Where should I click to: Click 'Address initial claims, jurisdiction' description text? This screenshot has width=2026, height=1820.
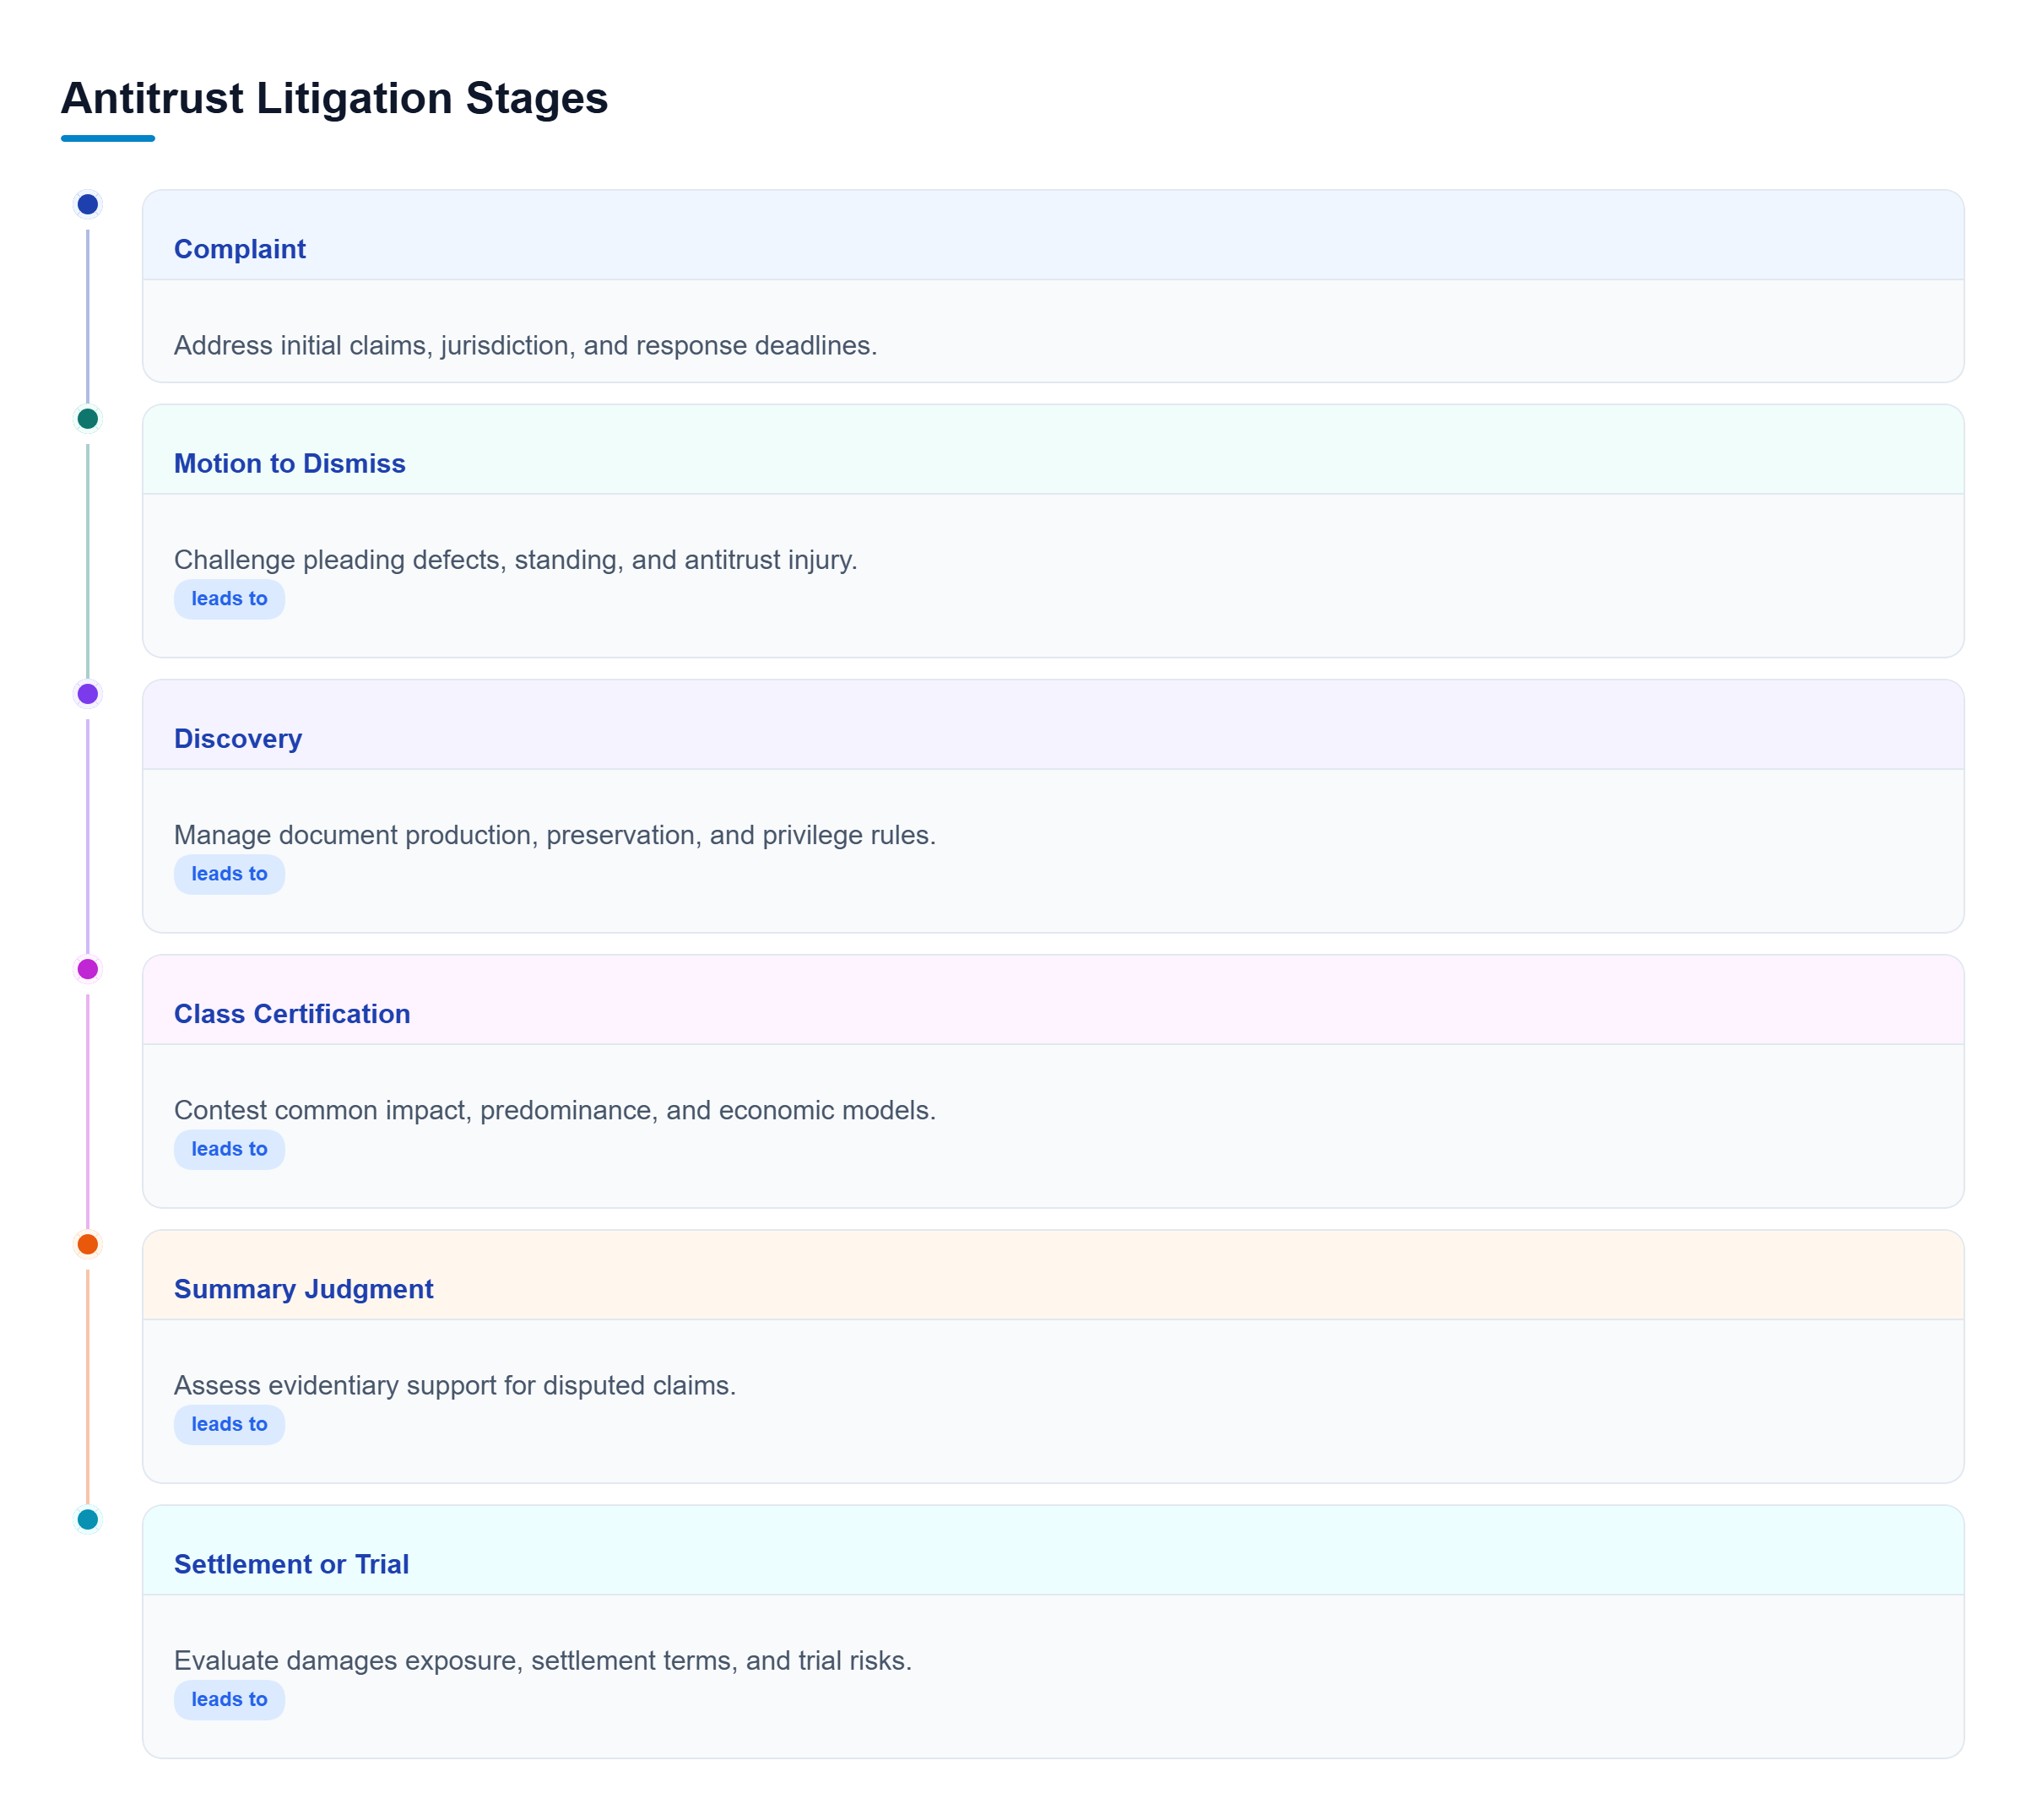[525, 345]
